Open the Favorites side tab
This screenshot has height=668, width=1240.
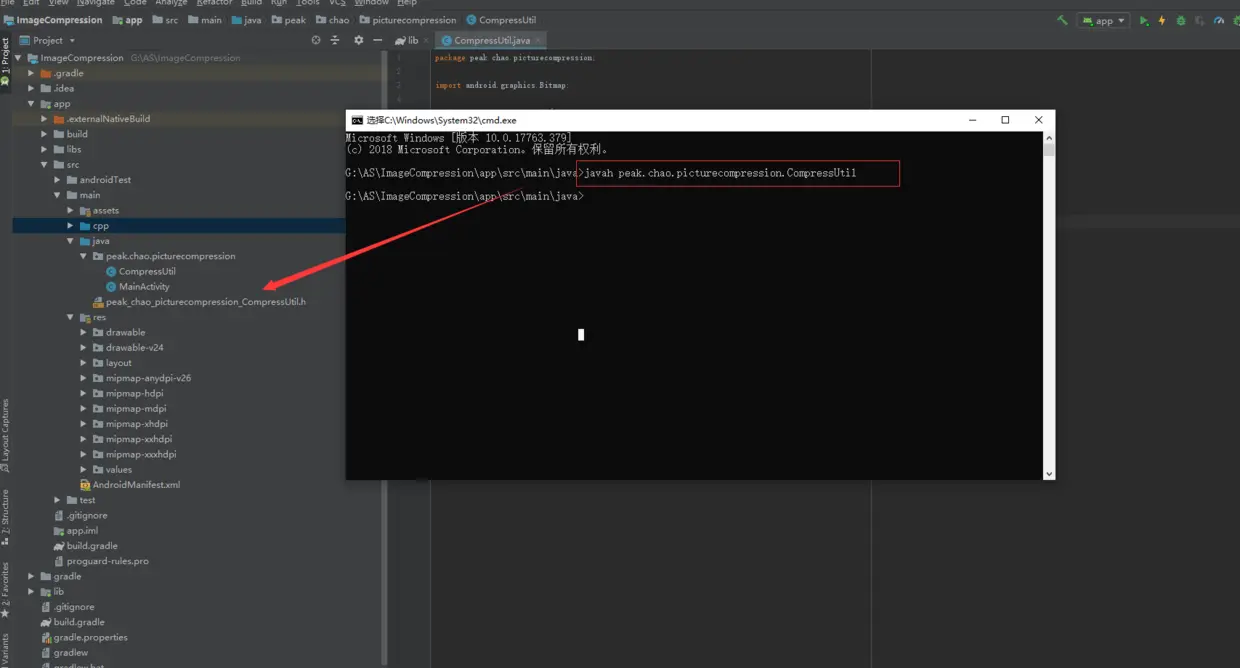pos(5,590)
